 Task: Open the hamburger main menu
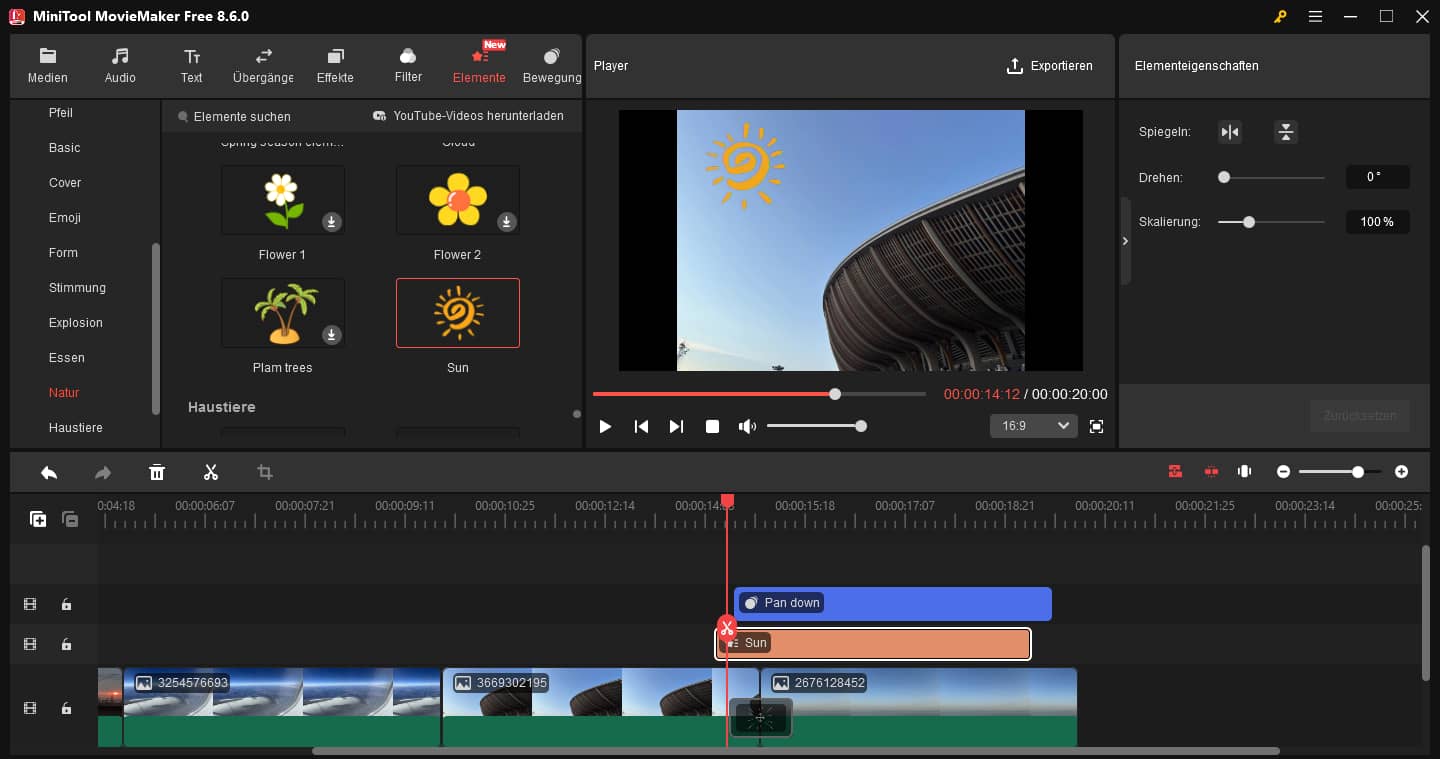click(x=1315, y=17)
